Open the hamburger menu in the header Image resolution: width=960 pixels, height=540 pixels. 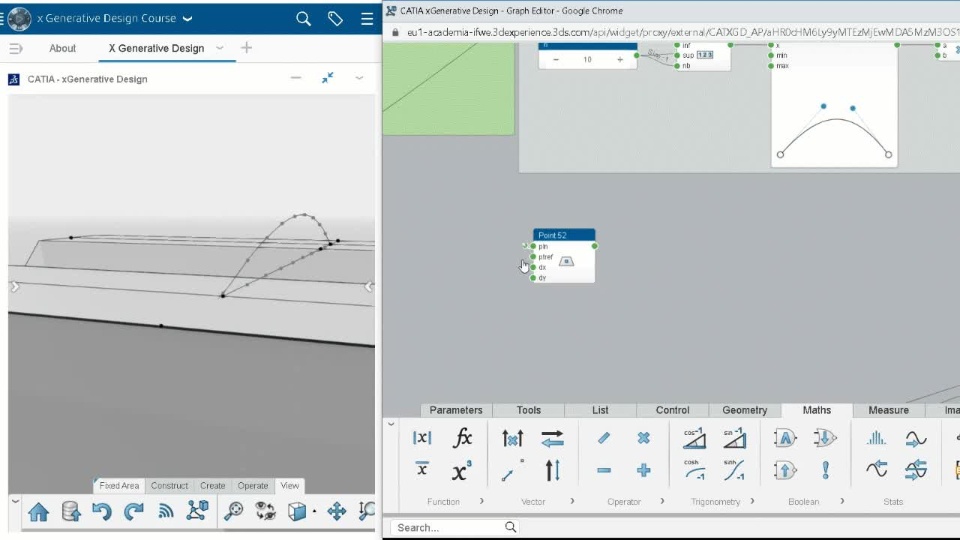coord(367,18)
